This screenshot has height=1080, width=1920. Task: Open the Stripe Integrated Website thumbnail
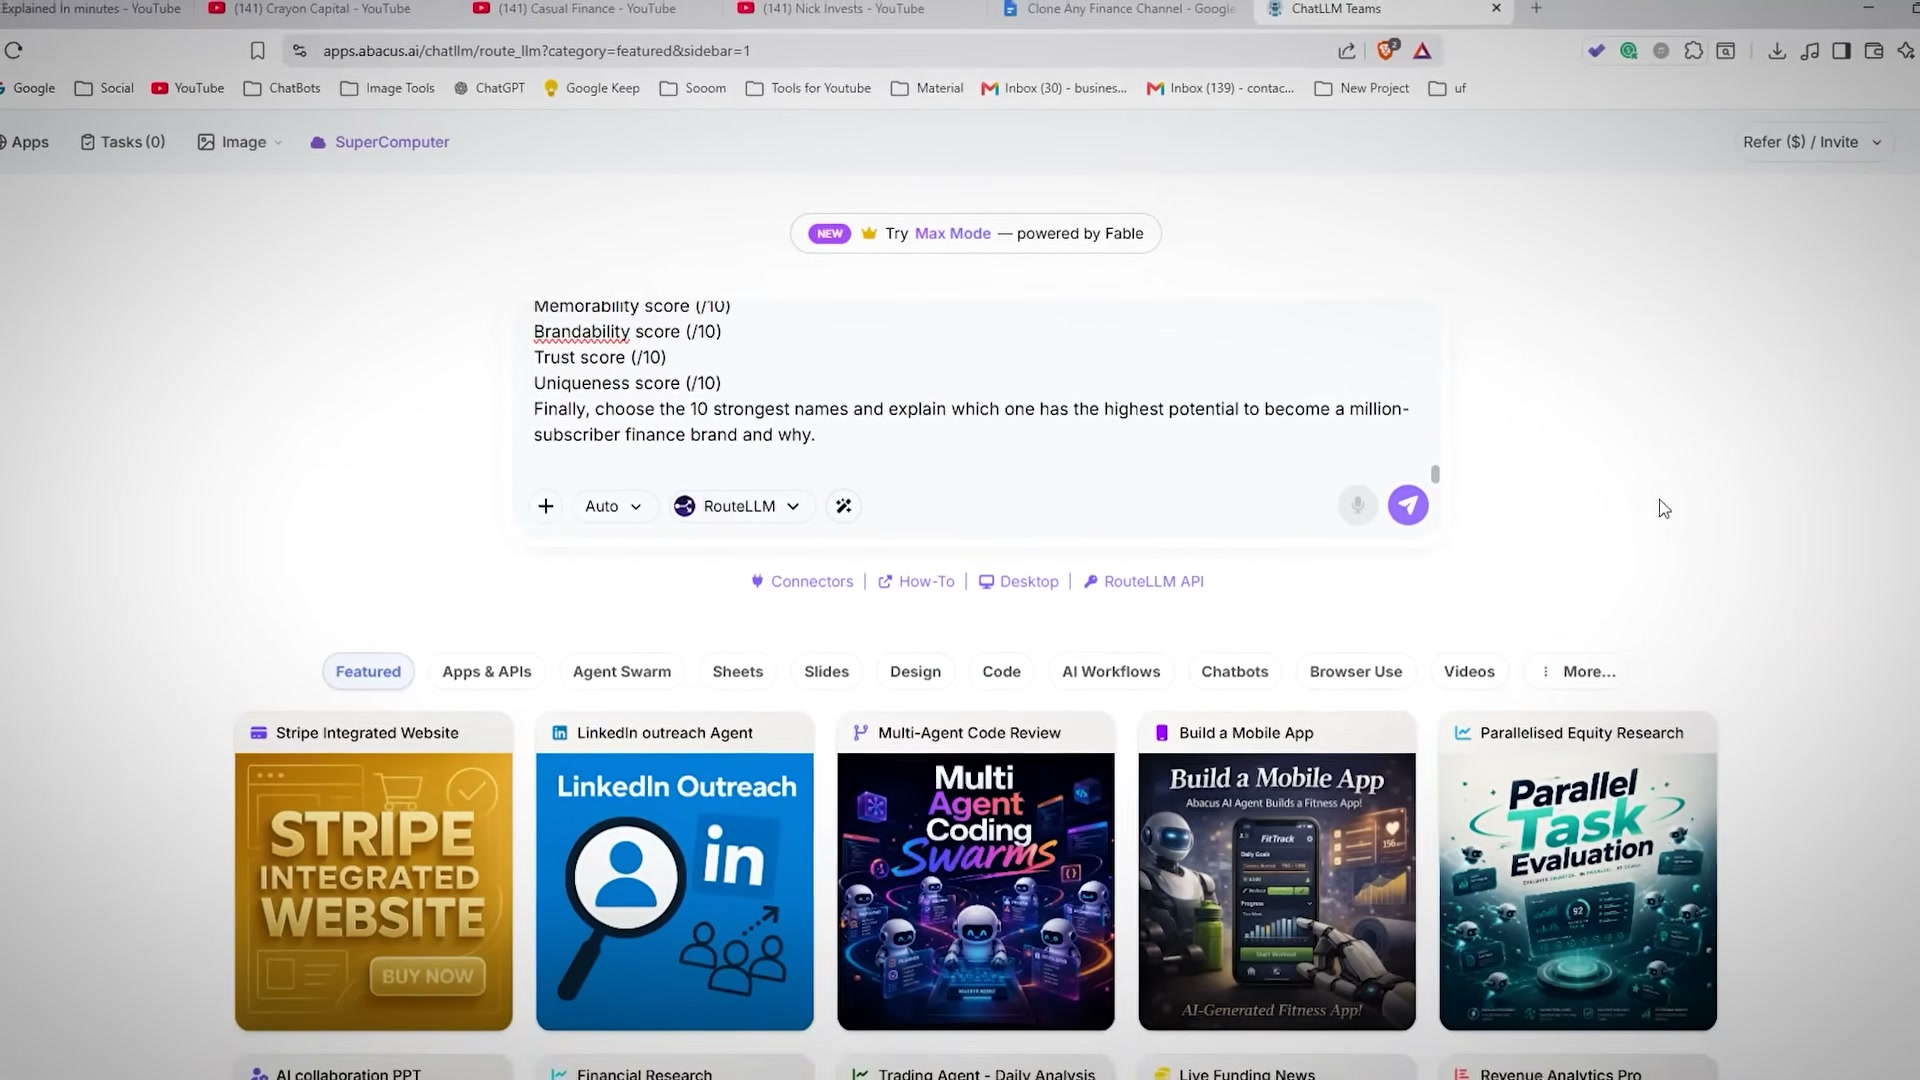pyautogui.click(x=374, y=891)
